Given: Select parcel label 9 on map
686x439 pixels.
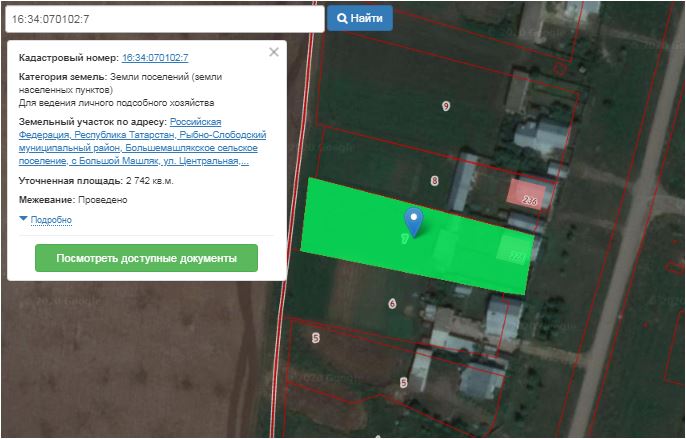Looking at the screenshot, I should [445, 106].
